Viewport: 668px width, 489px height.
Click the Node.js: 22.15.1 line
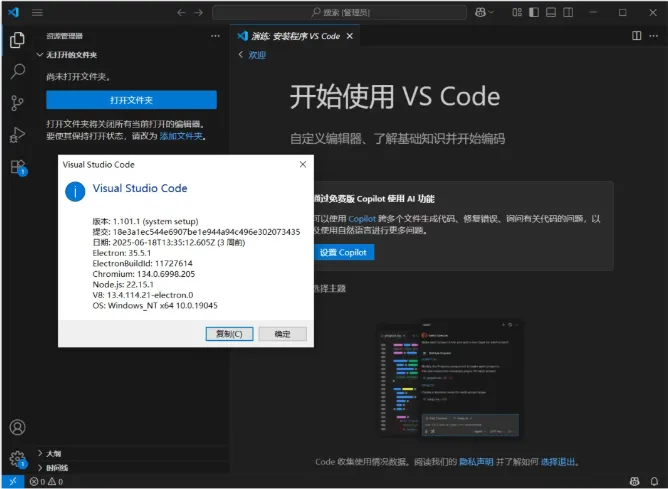pos(123,285)
